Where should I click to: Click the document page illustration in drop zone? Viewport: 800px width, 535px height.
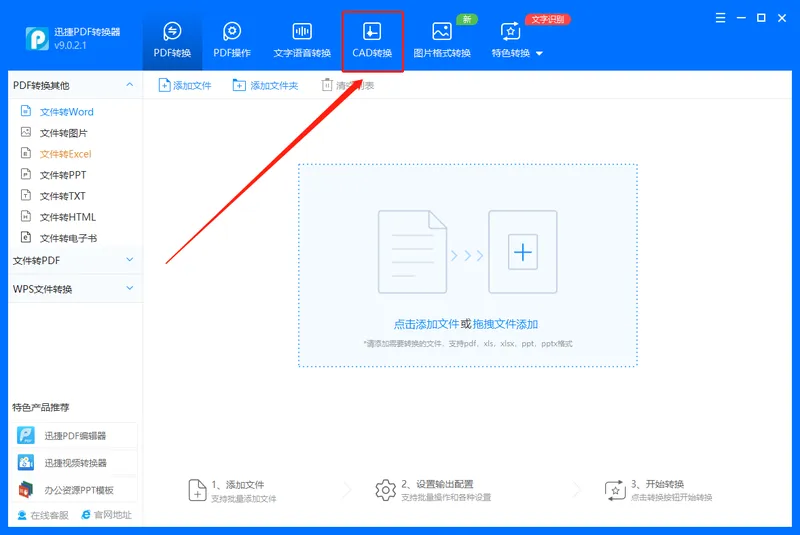(x=412, y=252)
